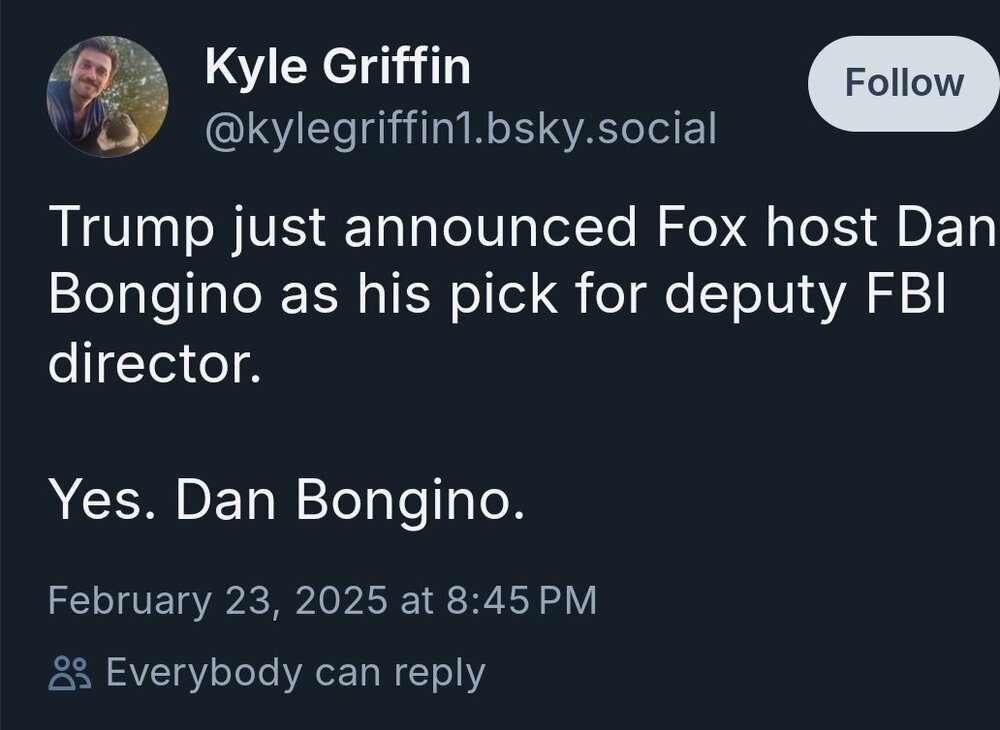Click the post's first paragraph text

[x=500, y=297]
